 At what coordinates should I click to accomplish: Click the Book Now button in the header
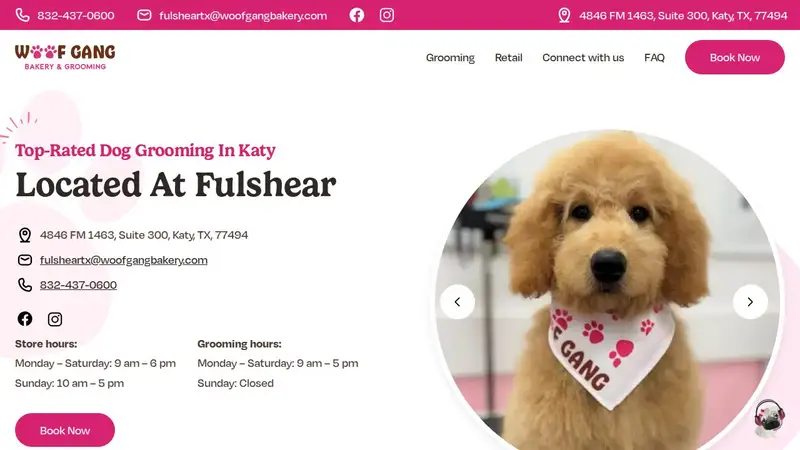735,57
